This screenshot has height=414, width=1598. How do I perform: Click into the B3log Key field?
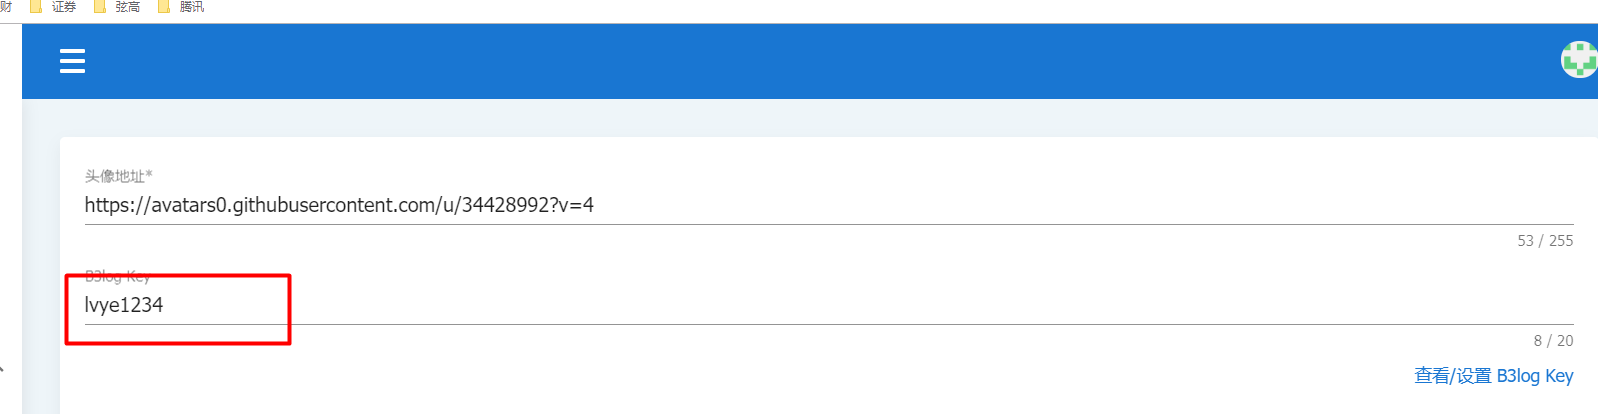(800, 305)
